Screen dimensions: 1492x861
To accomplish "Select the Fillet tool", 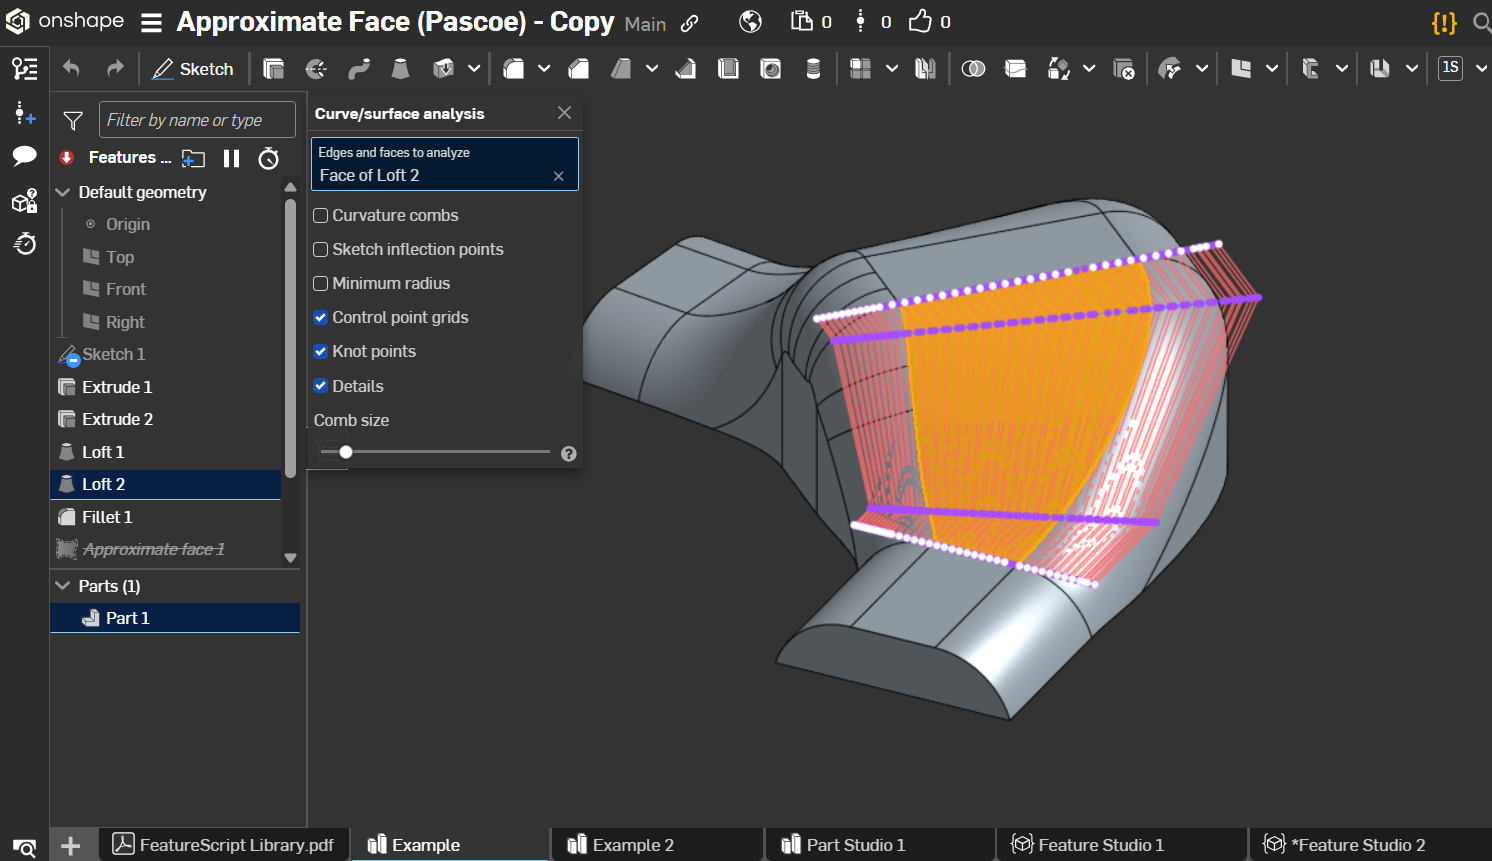I will [x=513, y=68].
